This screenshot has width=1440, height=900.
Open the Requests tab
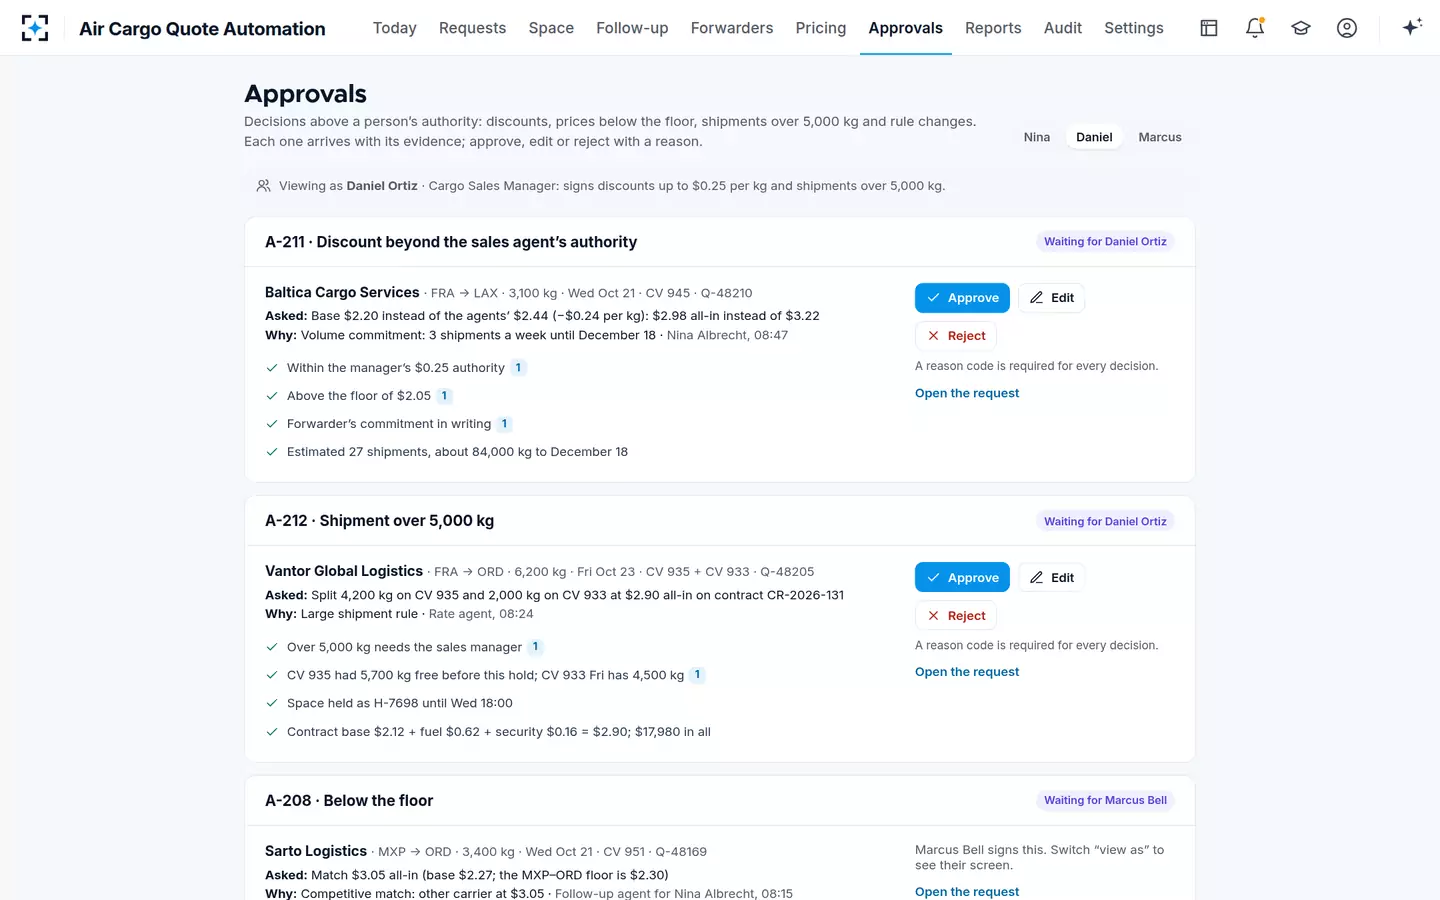(x=473, y=28)
